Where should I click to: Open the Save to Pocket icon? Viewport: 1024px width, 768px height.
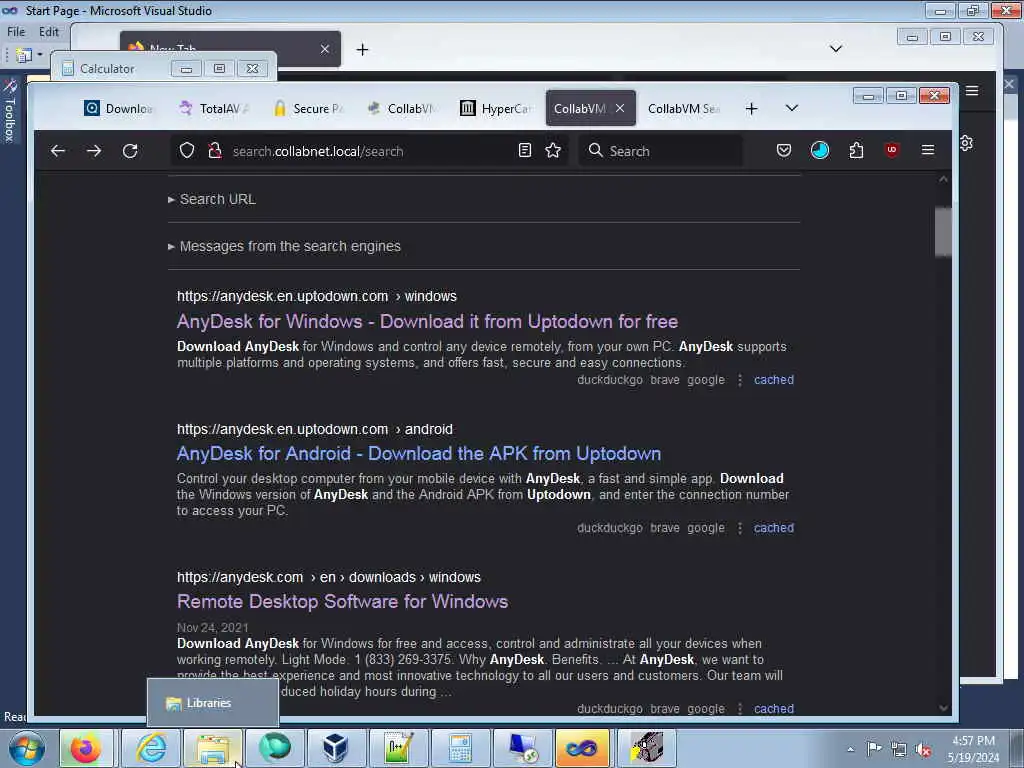784,151
